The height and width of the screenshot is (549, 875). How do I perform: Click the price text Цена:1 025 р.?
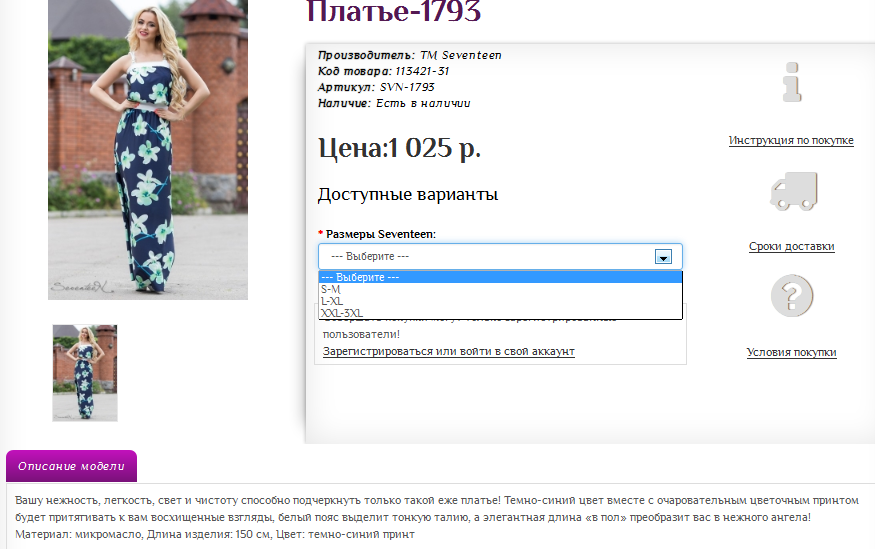tap(400, 148)
